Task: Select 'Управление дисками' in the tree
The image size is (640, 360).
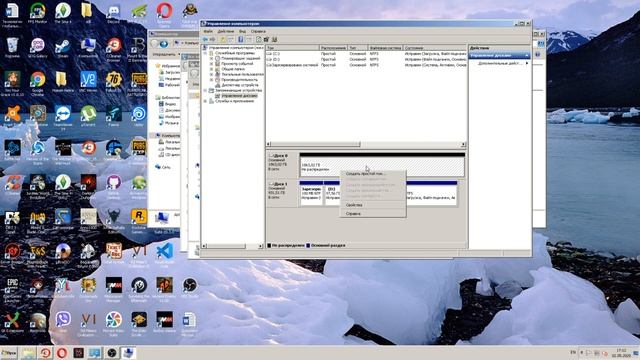Action: pyautogui.click(x=239, y=96)
